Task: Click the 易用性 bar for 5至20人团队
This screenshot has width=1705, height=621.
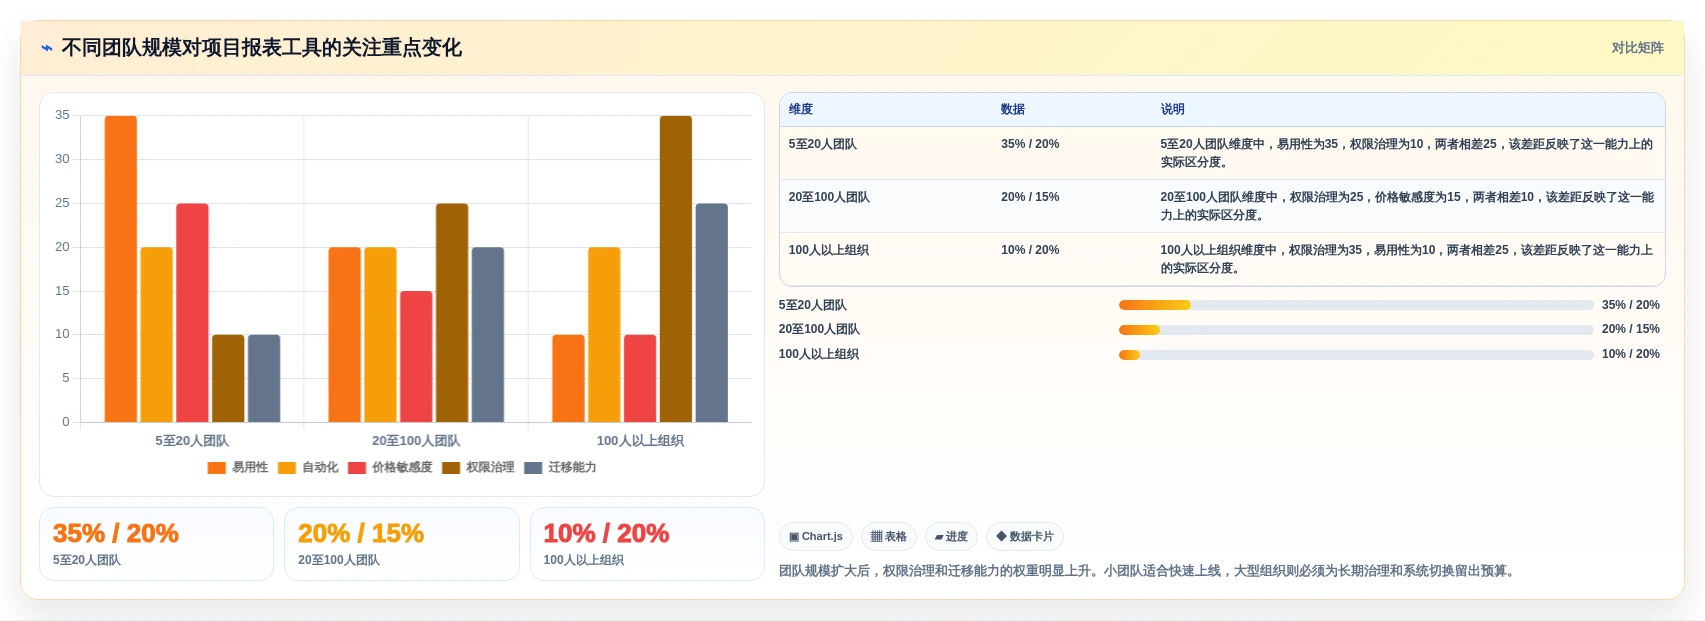Action: coord(121,269)
